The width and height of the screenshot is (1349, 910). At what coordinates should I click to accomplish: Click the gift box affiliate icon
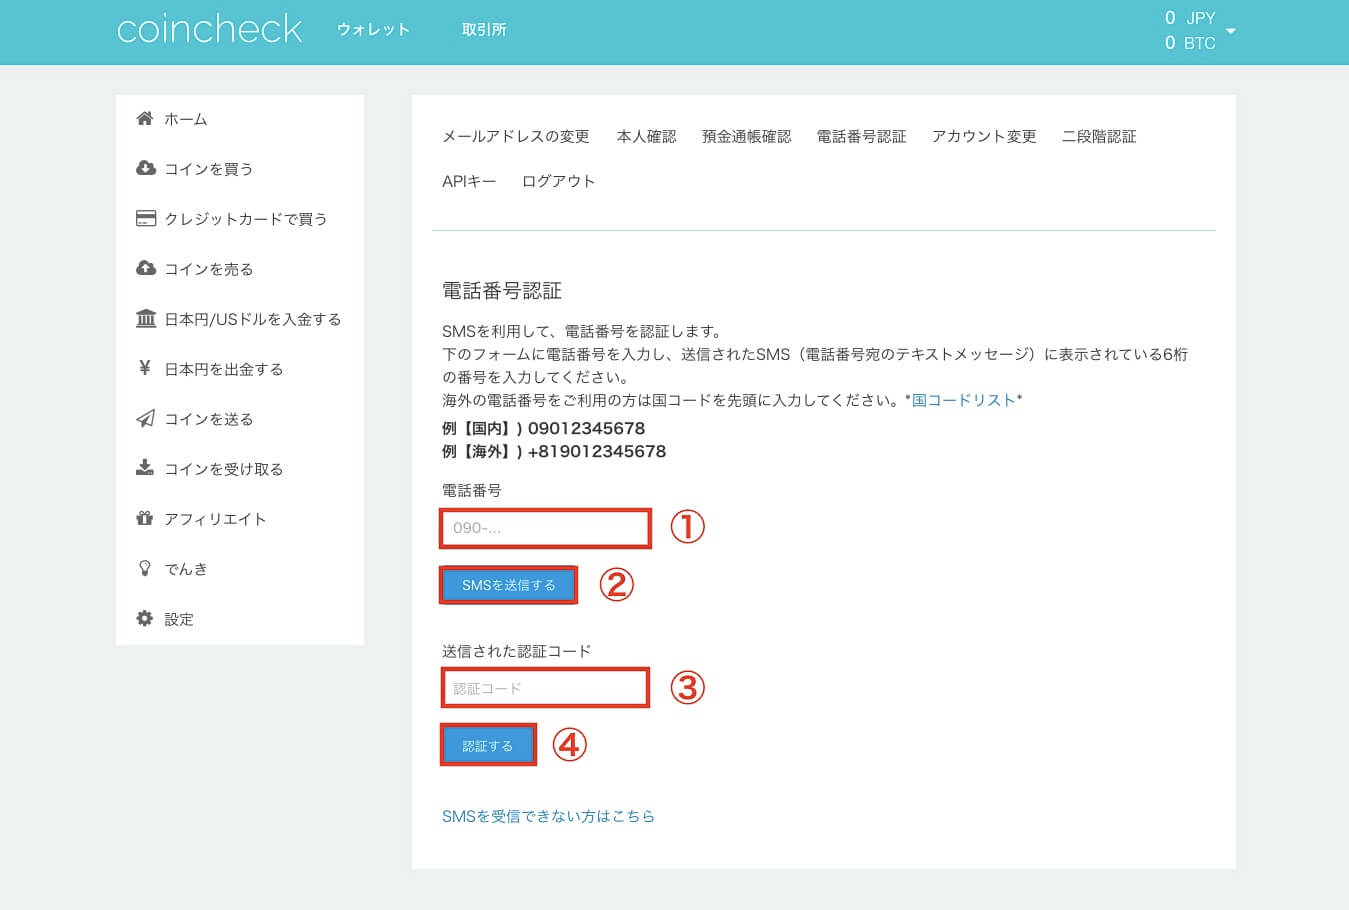145,518
